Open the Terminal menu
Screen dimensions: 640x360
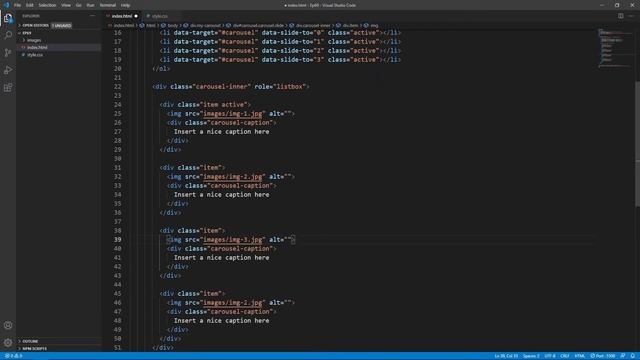point(108,5)
